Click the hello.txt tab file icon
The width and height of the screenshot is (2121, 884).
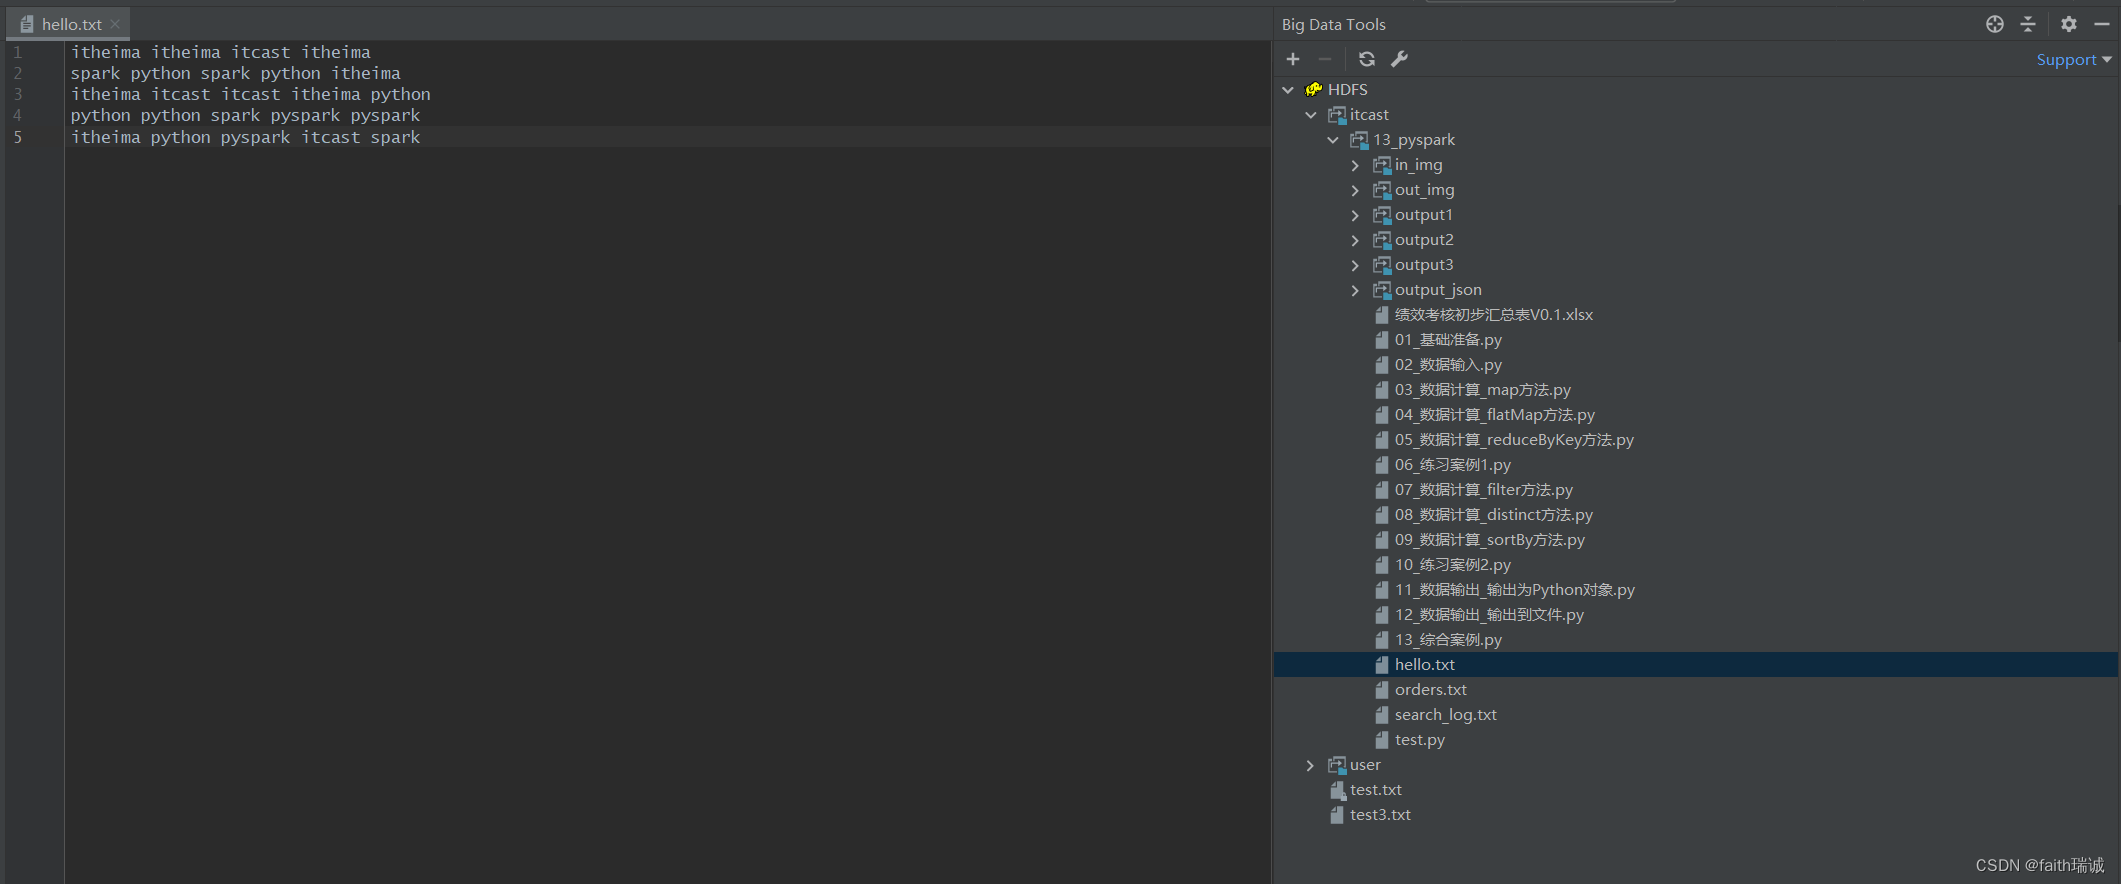pos(27,24)
